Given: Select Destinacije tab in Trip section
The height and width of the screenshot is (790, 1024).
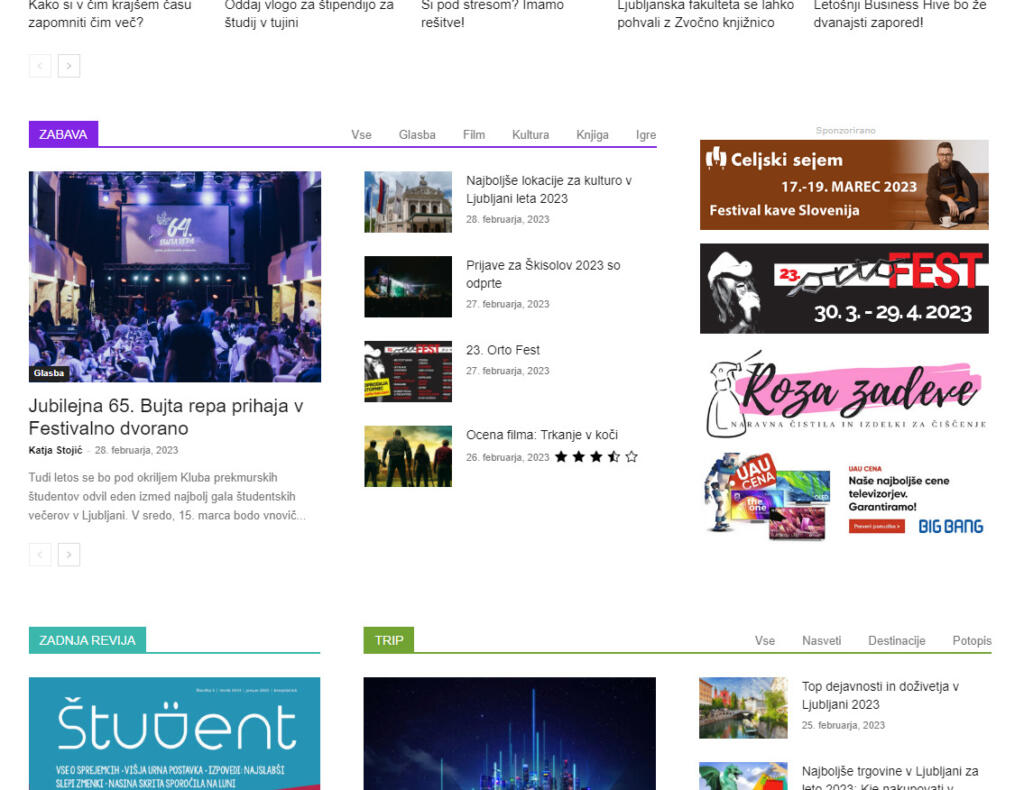Looking at the screenshot, I should pos(896,641).
